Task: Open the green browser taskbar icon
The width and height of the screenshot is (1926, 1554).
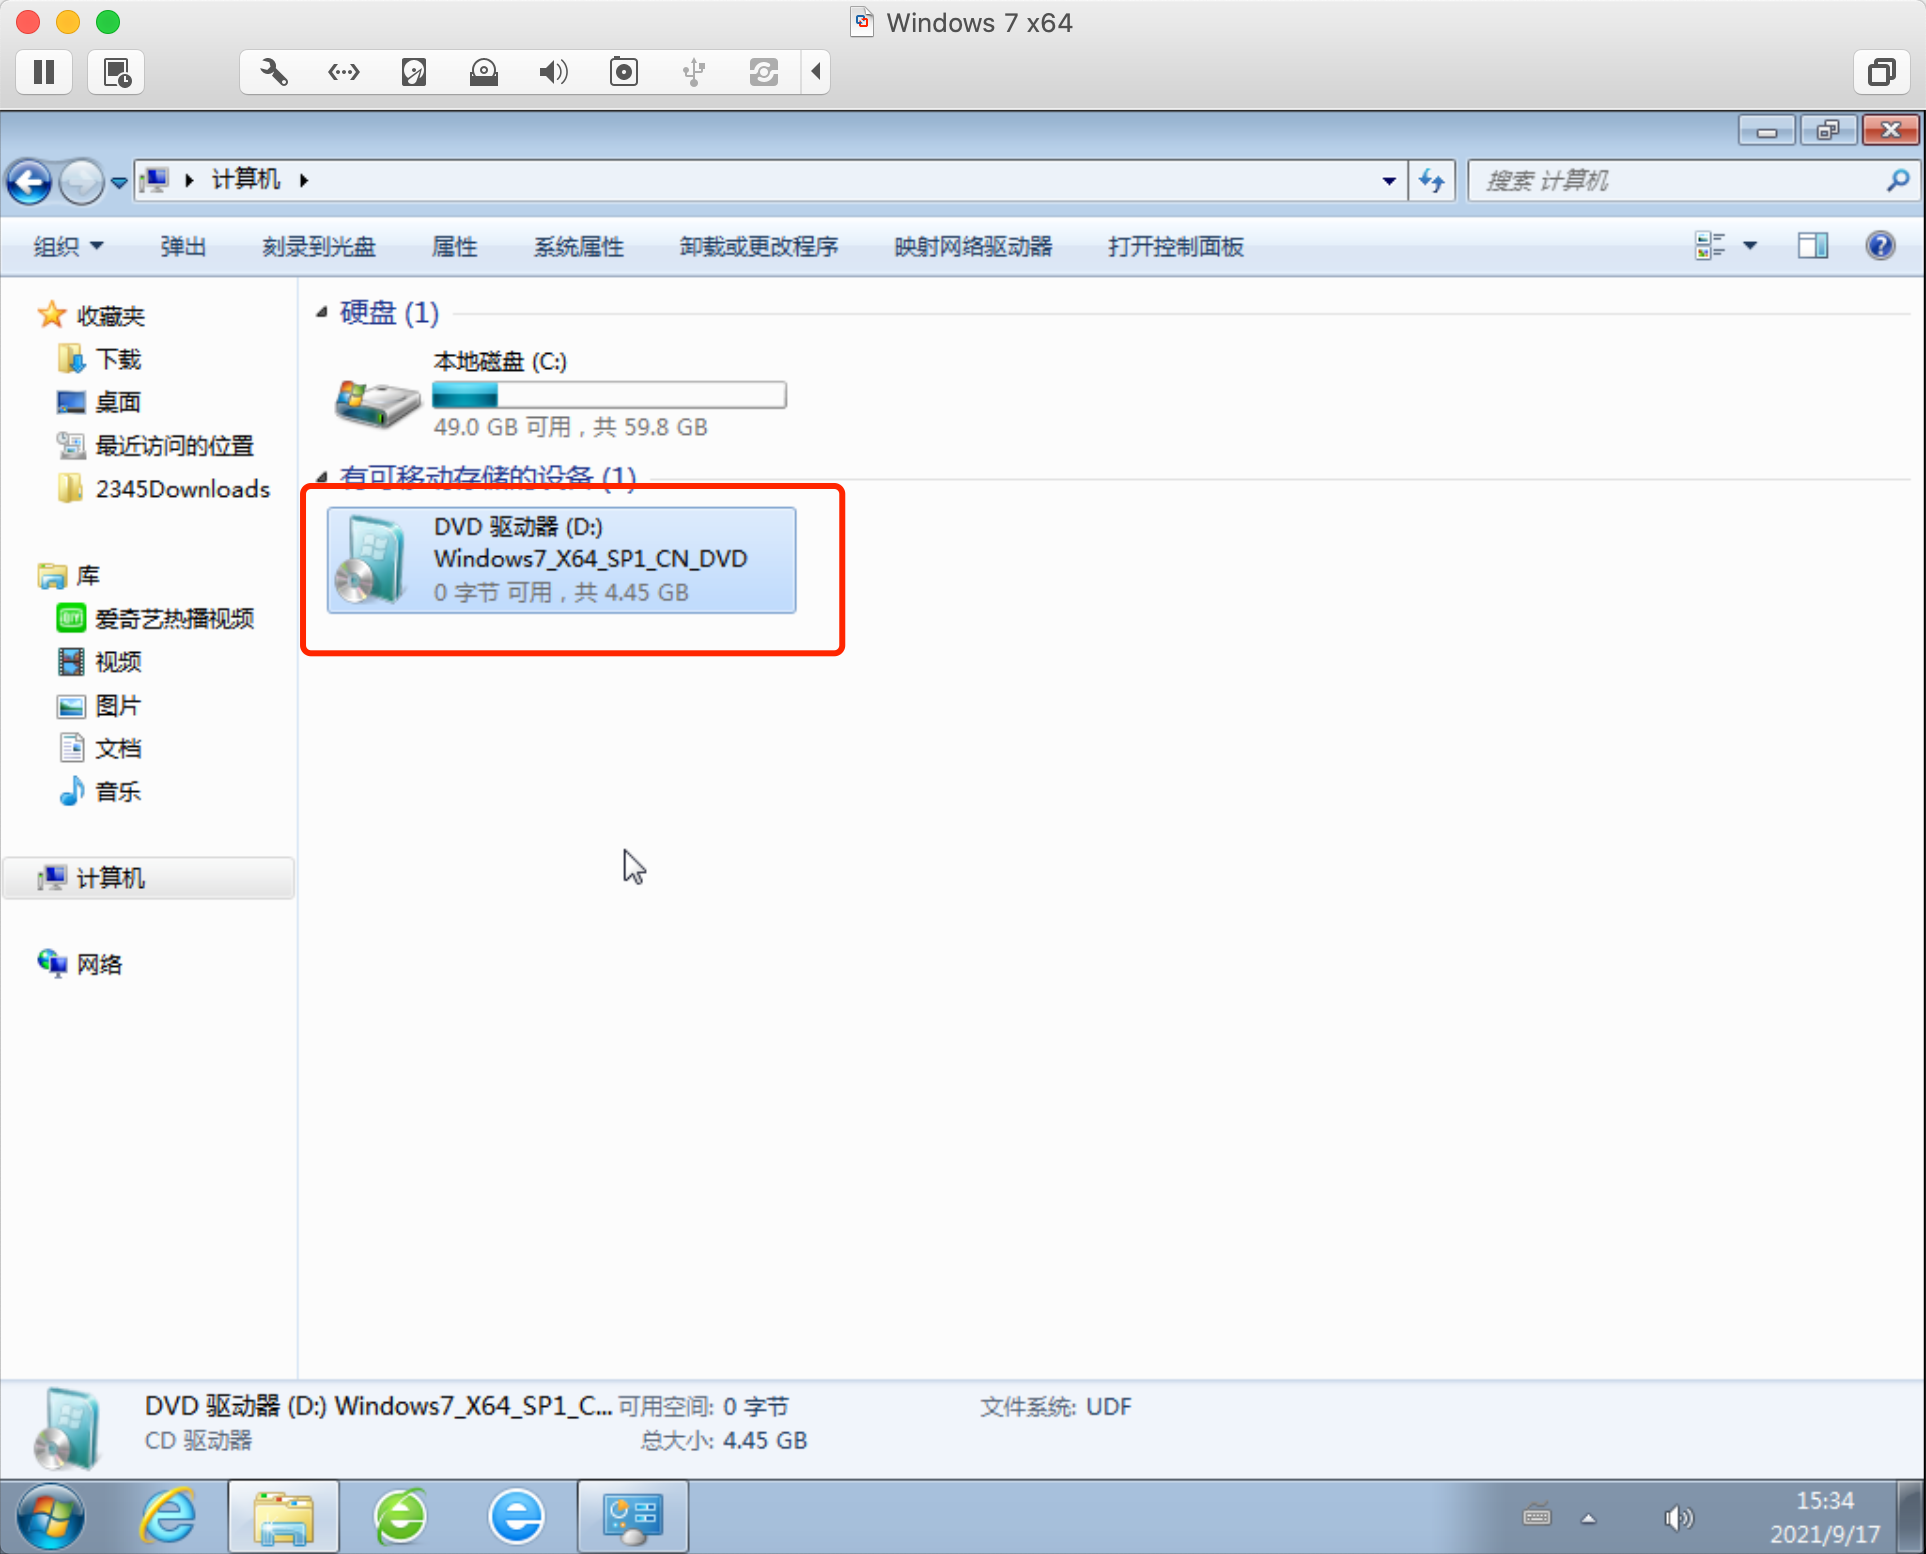Action: pos(400,1517)
